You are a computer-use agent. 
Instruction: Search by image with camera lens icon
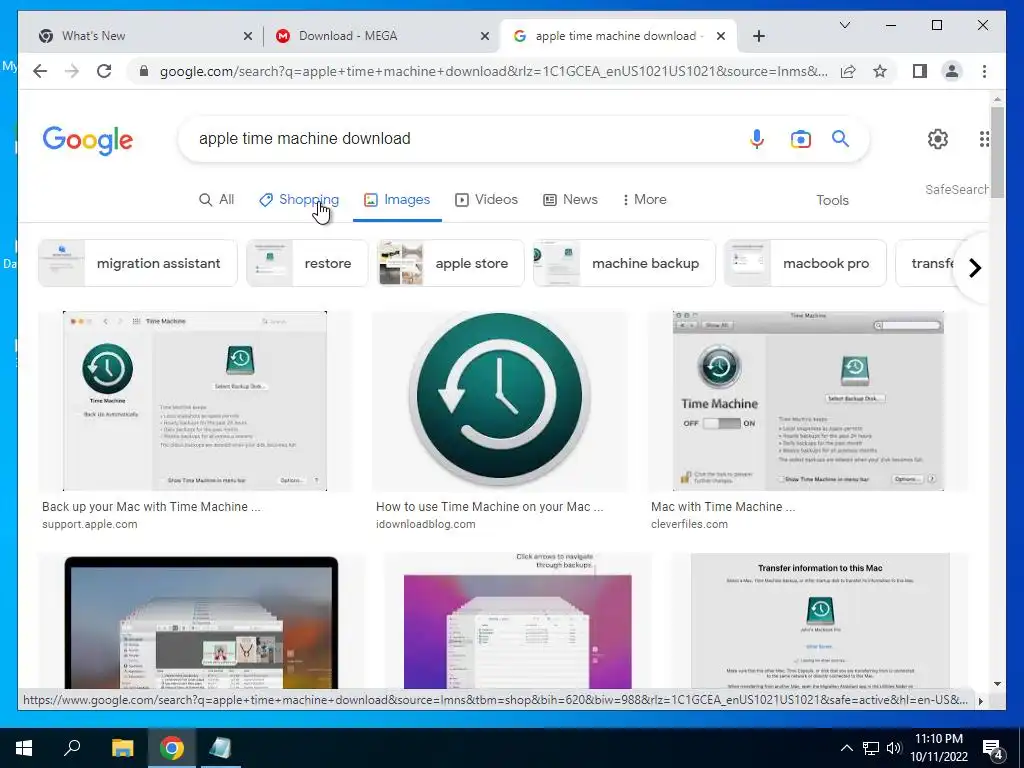point(801,138)
